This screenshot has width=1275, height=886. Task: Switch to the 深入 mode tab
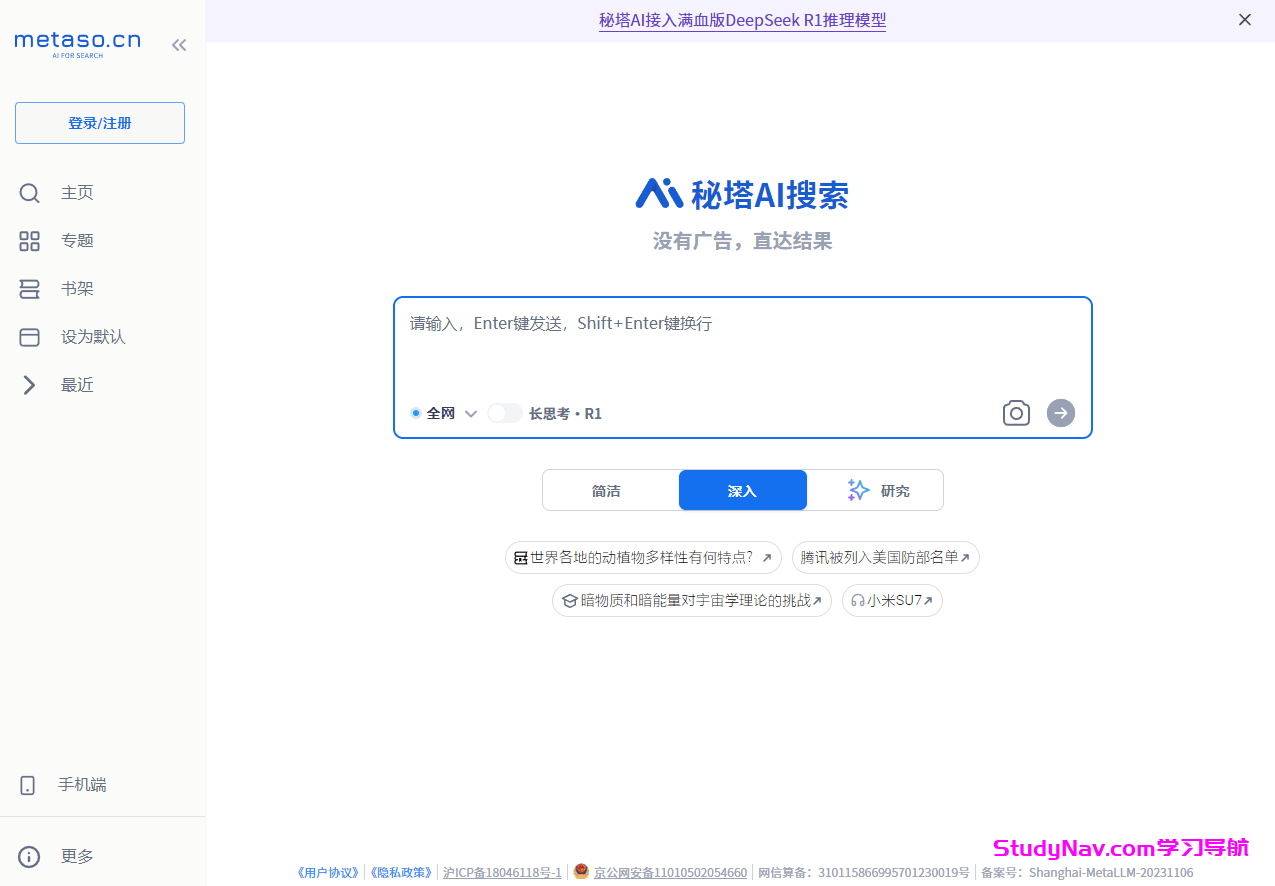[743, 490]
